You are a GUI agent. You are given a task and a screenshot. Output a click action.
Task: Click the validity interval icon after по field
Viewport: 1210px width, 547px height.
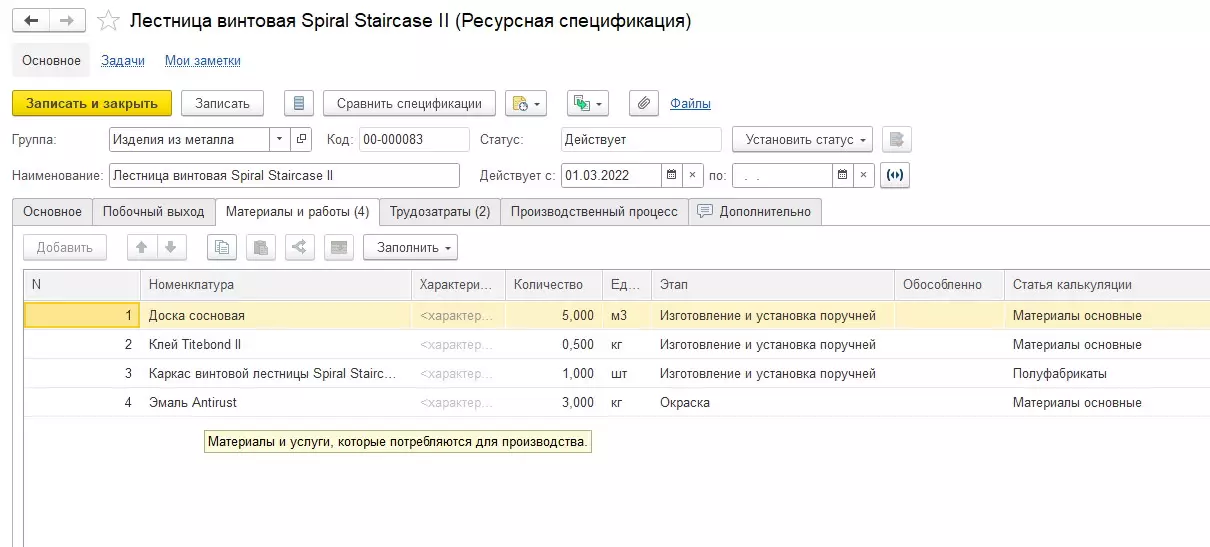[895, 175]
